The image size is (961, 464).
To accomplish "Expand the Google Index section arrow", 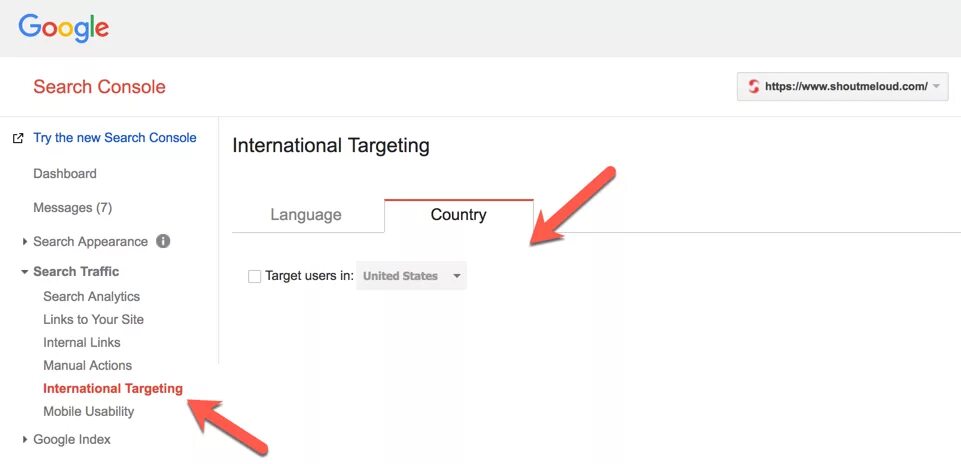I will pyautogui.click(x=25, y=439).
